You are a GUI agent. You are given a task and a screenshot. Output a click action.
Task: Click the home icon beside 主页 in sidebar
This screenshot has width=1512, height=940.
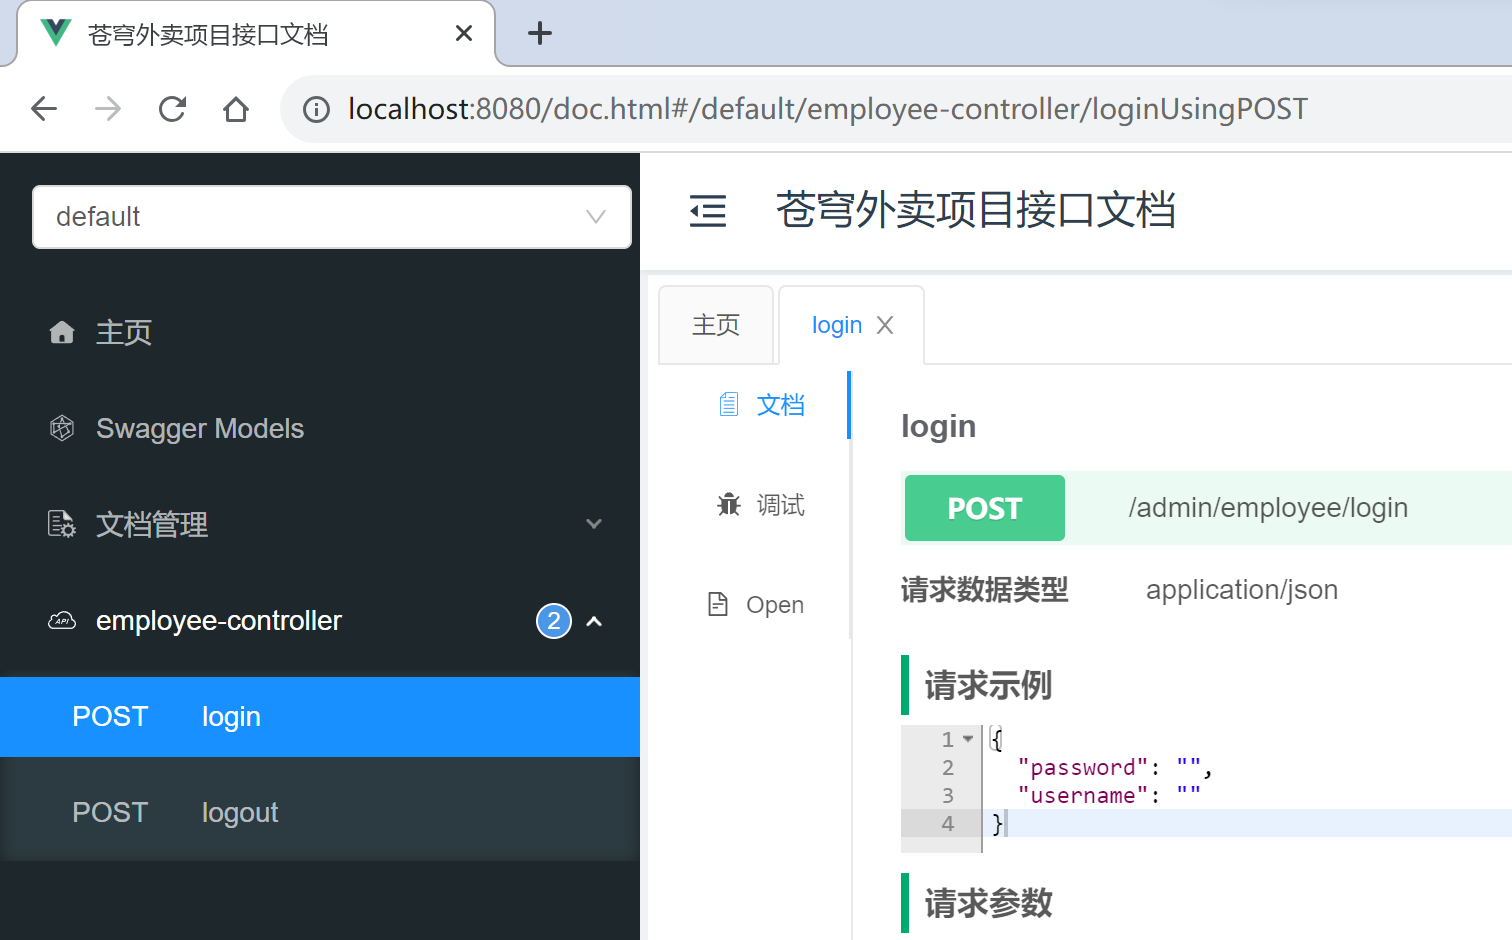(62, 332)
